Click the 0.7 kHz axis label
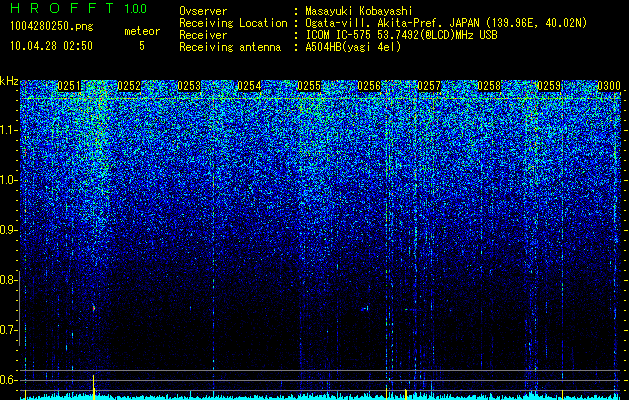The image size is (629, 400). click(x=9, y=330)
